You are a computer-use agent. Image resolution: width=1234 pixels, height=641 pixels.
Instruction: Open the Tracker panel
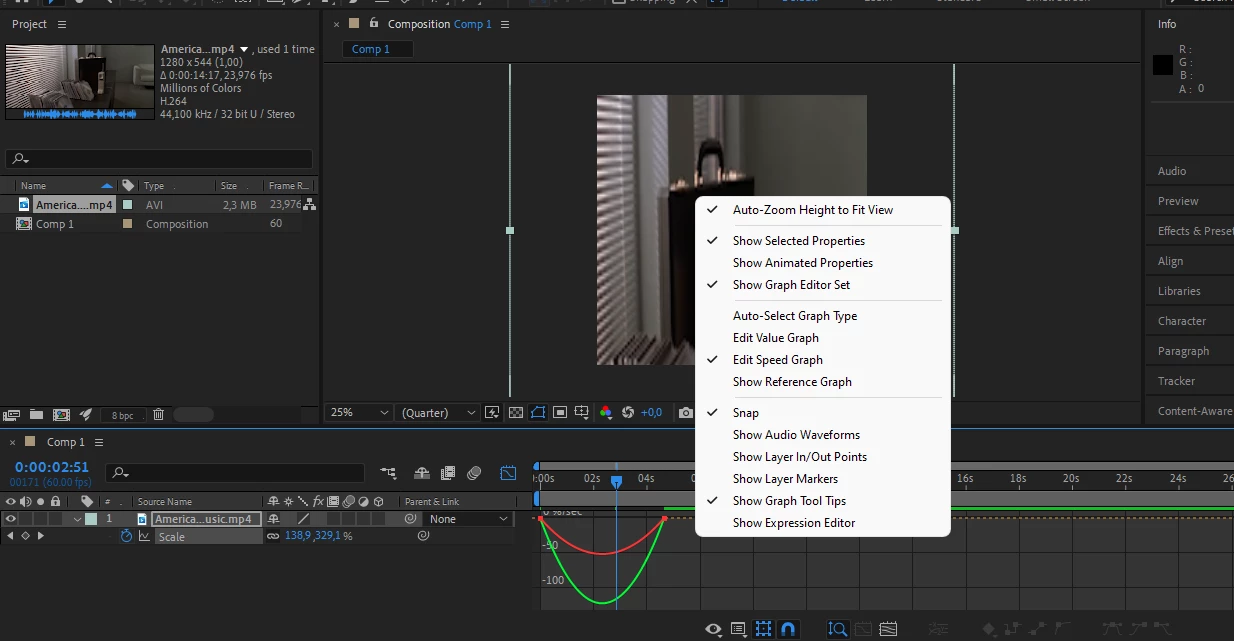[1176, 381]
